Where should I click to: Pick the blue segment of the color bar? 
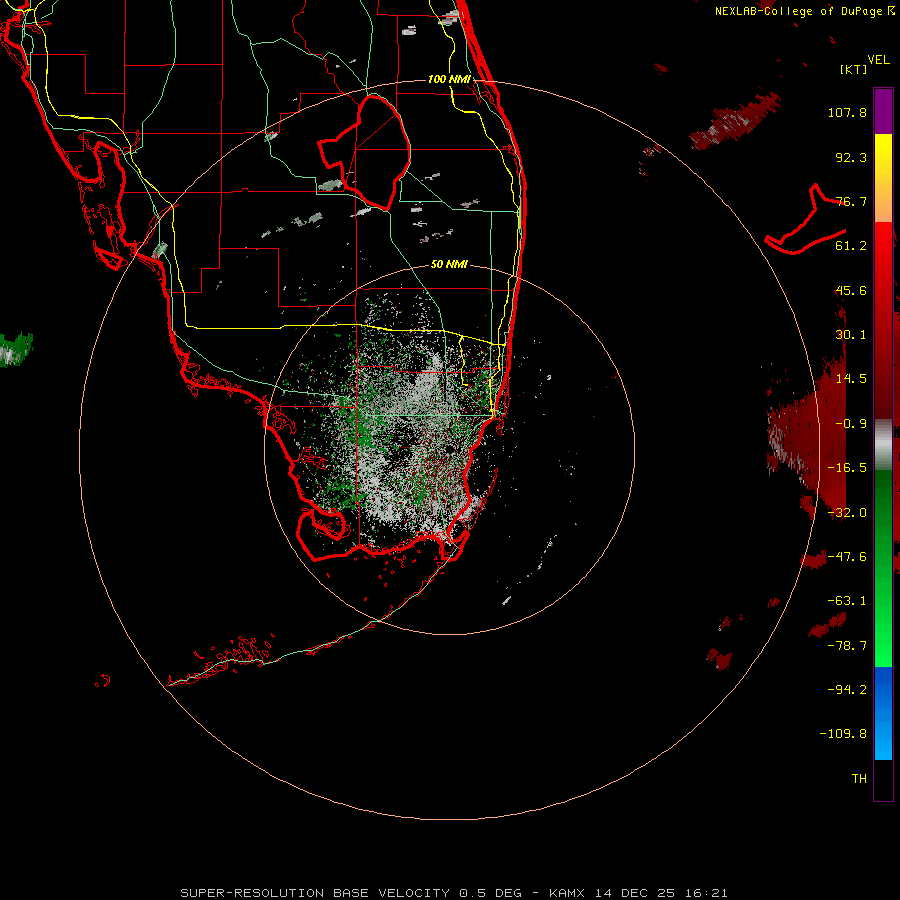(x=883, y=713)
